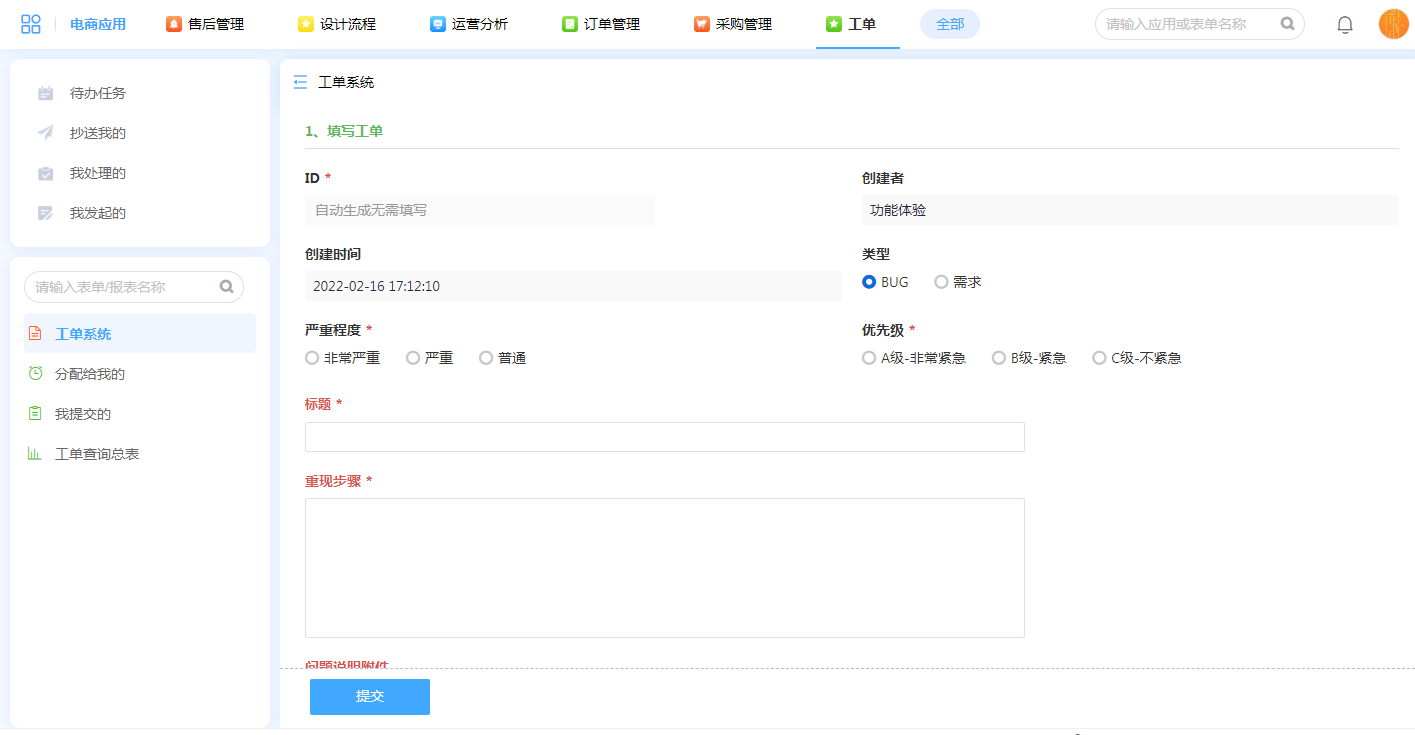1415x735 pixels.
Task: Open 工单查询总表 report
Action: click(x=96, y=454)
